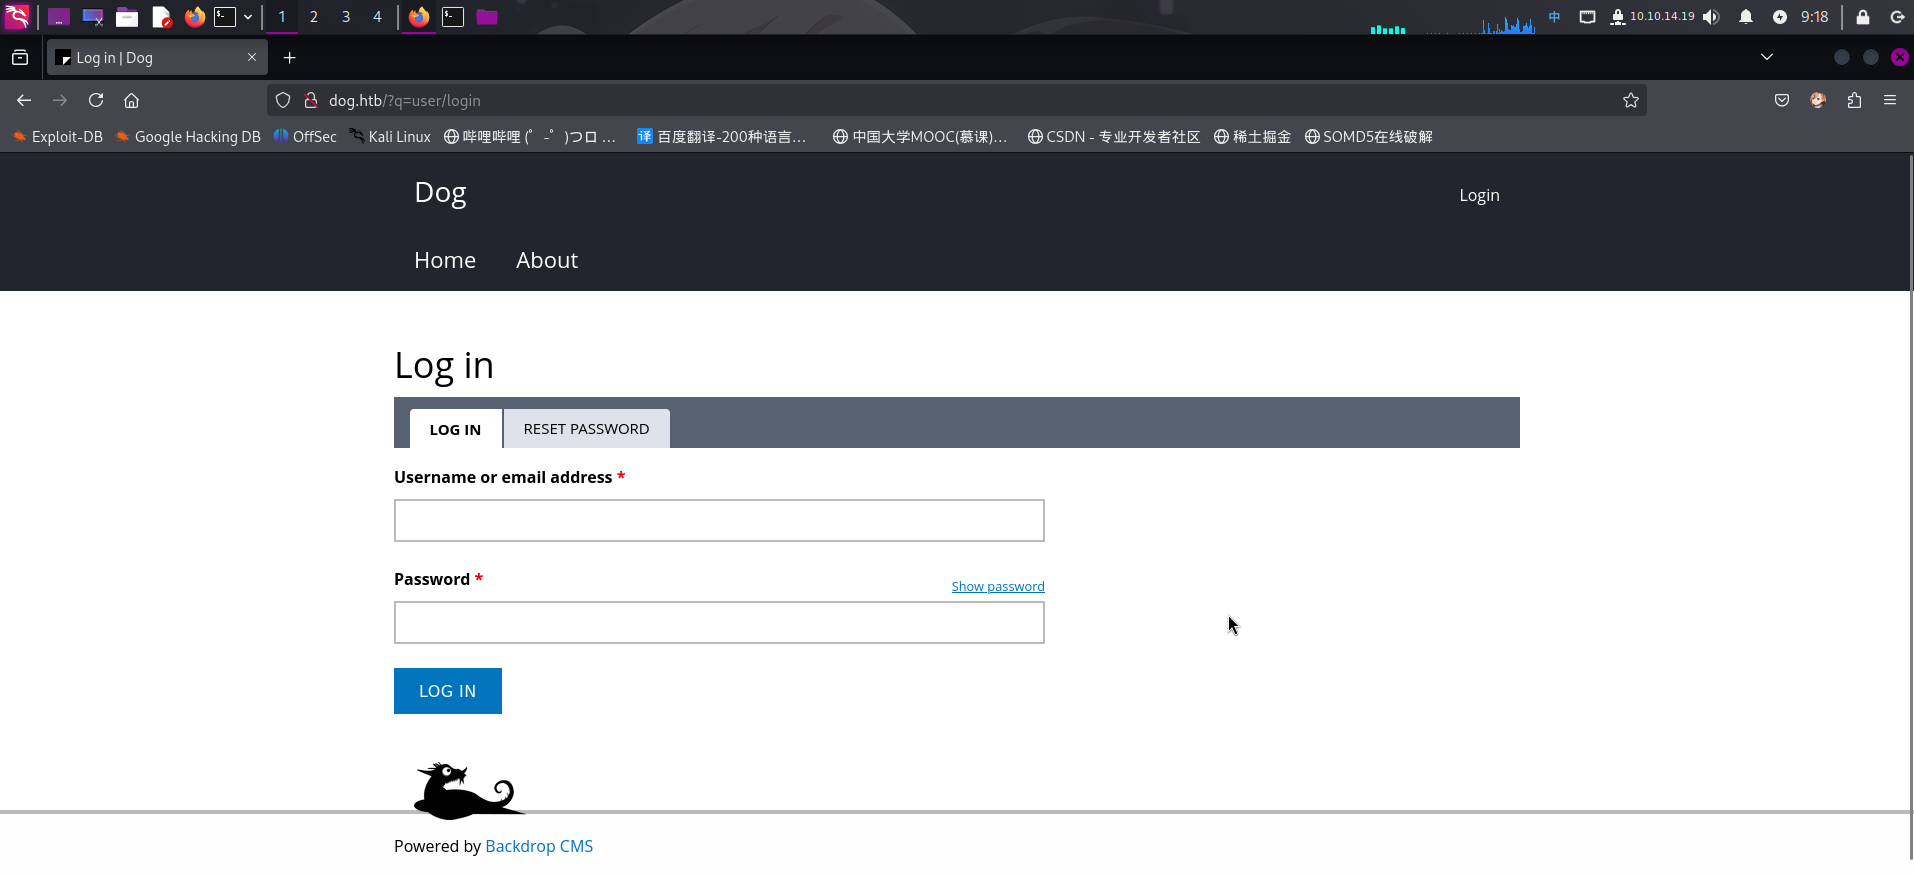The height and width of the screenshot is (874, 1914).
Task: Open the Google Hacking DB bookmark
Action: (x=188, y=137)
